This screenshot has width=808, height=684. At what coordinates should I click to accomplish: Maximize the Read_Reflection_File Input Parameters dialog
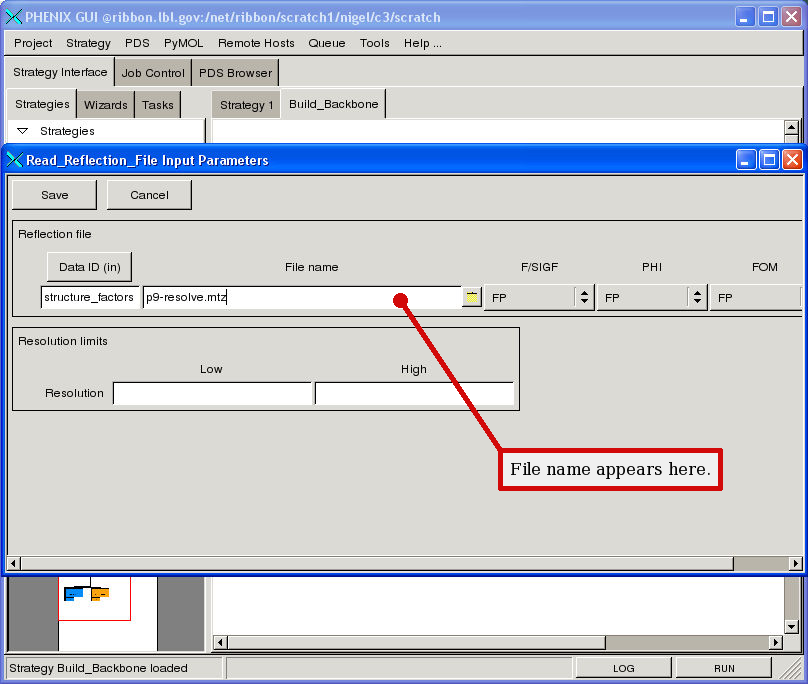tap(769, 160)
